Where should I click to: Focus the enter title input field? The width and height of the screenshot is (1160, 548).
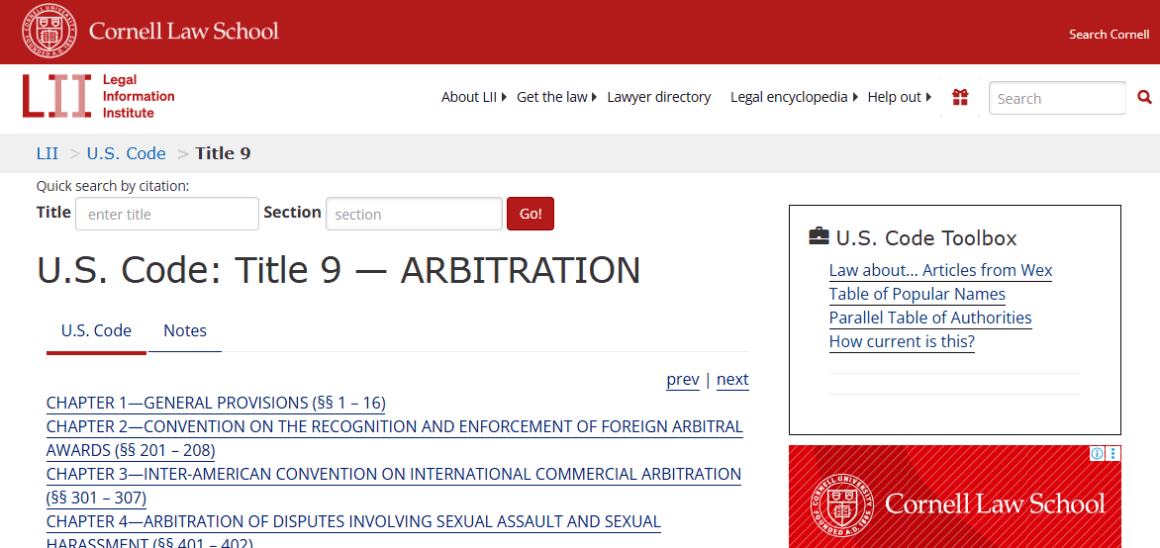pyautogui.click(x=167, y=214)
